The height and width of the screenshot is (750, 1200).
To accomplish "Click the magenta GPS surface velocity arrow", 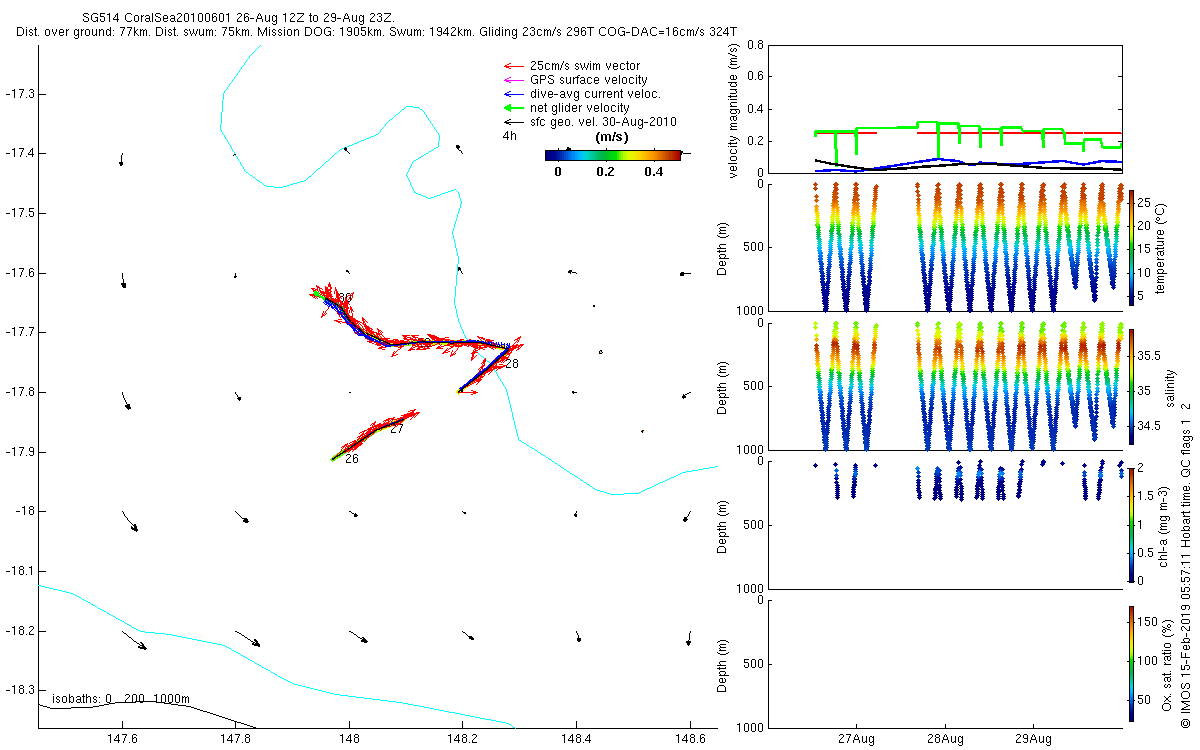I will (512, 80).
